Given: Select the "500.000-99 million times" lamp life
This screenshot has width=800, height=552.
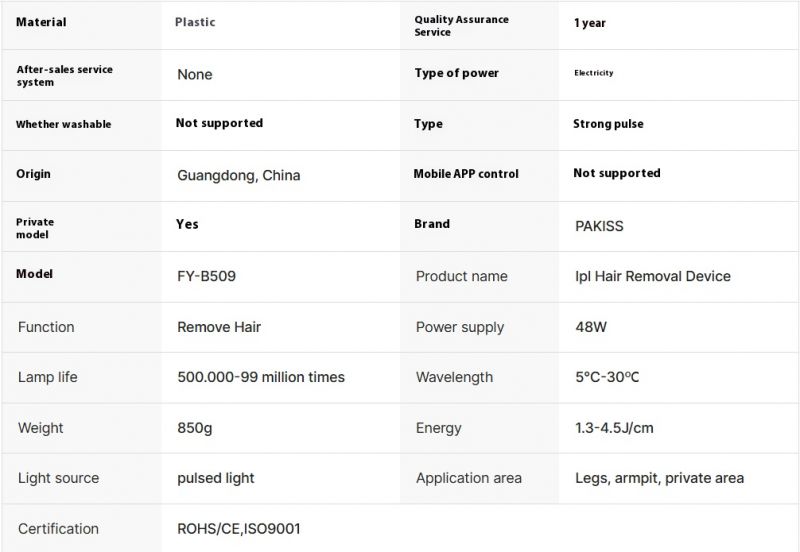Looking at the screenshot, I should pyautogui.click(x=260, y=377).
